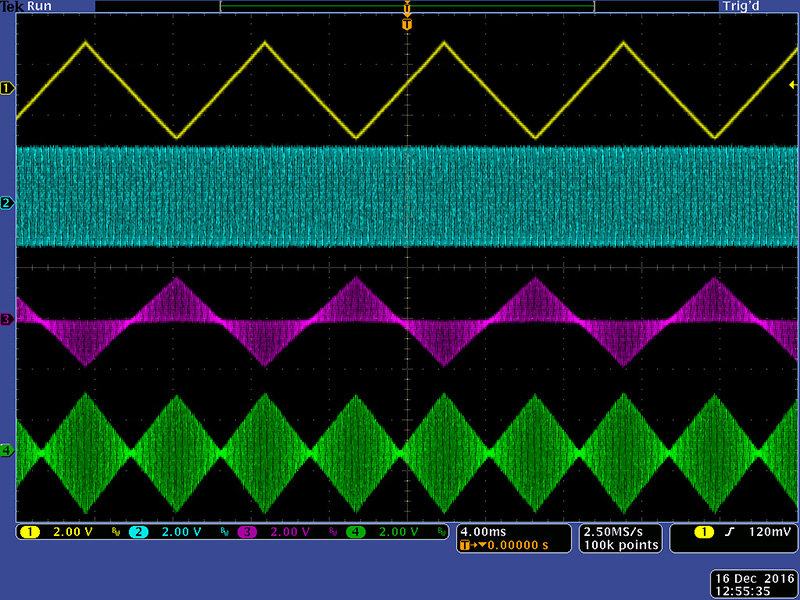The height and width of the screenshot is (600, 800).
Task: Click the channel 3 ground marker
Action: click(7, 320)
